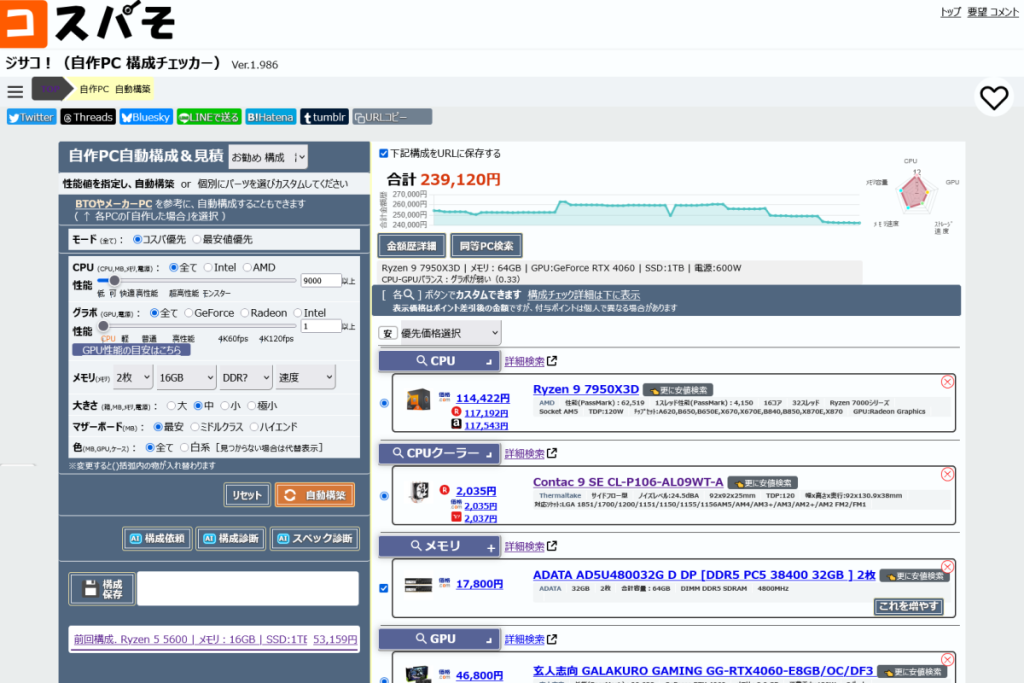Open 優先価格選択 dropdown

[x=449, y=334]
